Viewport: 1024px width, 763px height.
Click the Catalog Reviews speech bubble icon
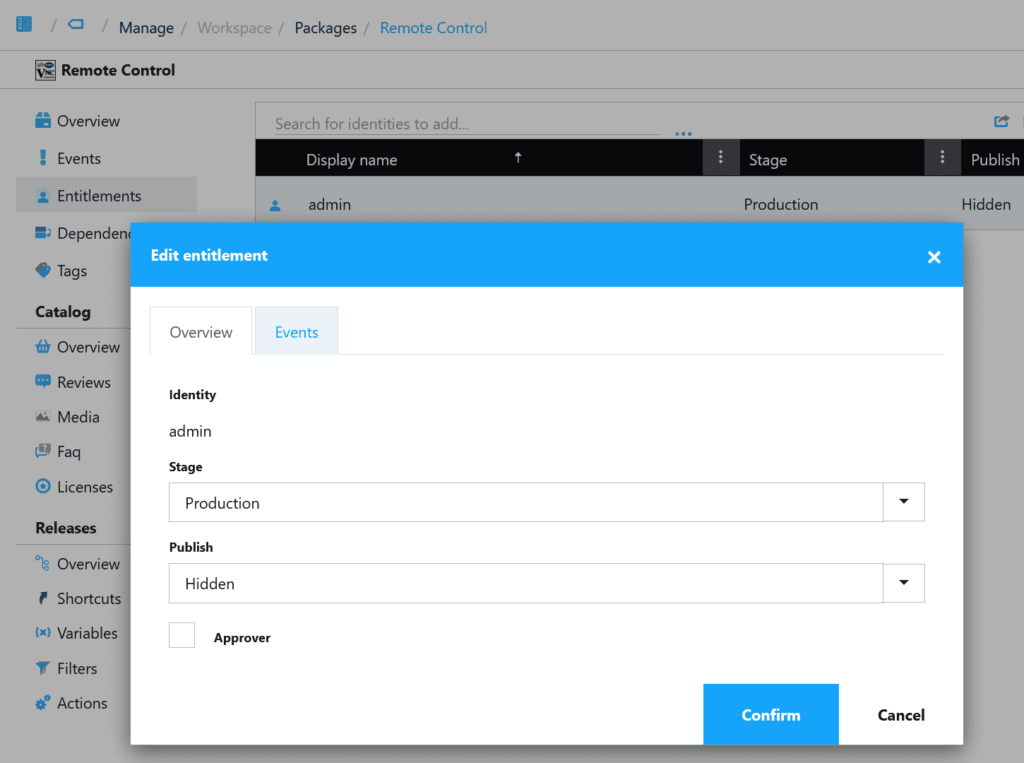click(43, 382)
